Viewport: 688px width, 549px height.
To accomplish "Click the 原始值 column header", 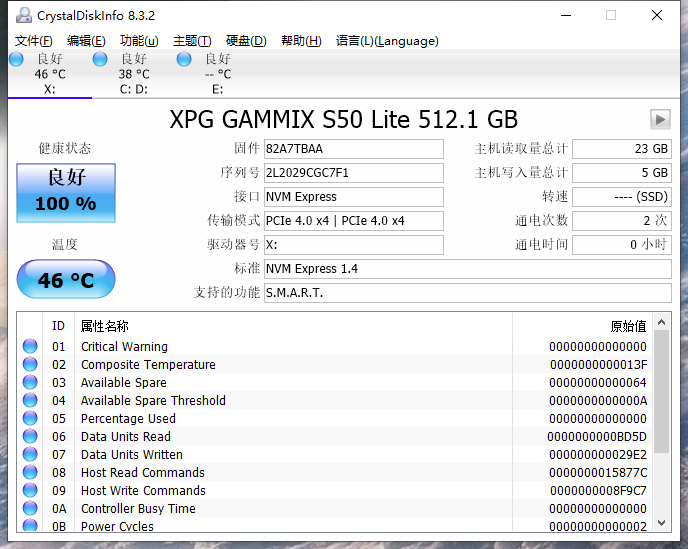I will (628, 326).
